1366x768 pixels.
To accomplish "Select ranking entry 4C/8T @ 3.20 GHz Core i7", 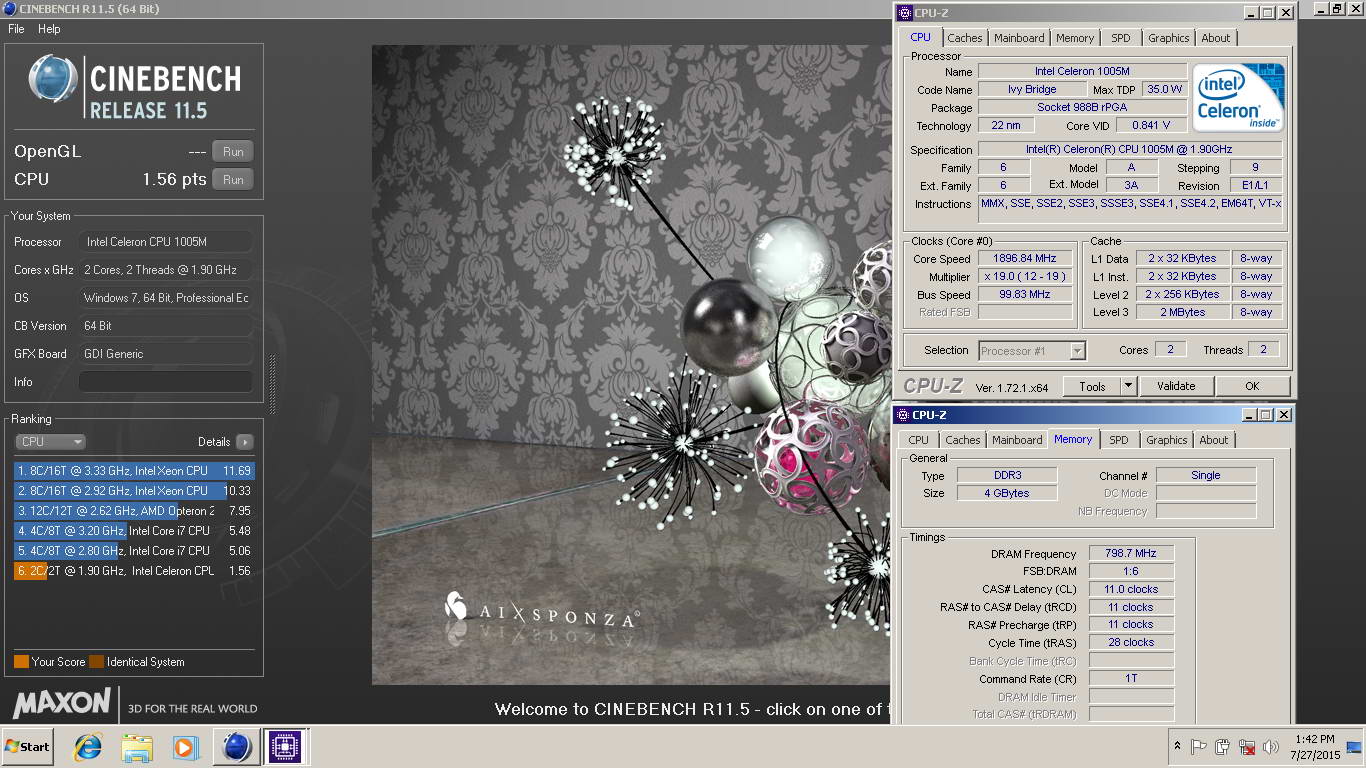I will (134, 531).
